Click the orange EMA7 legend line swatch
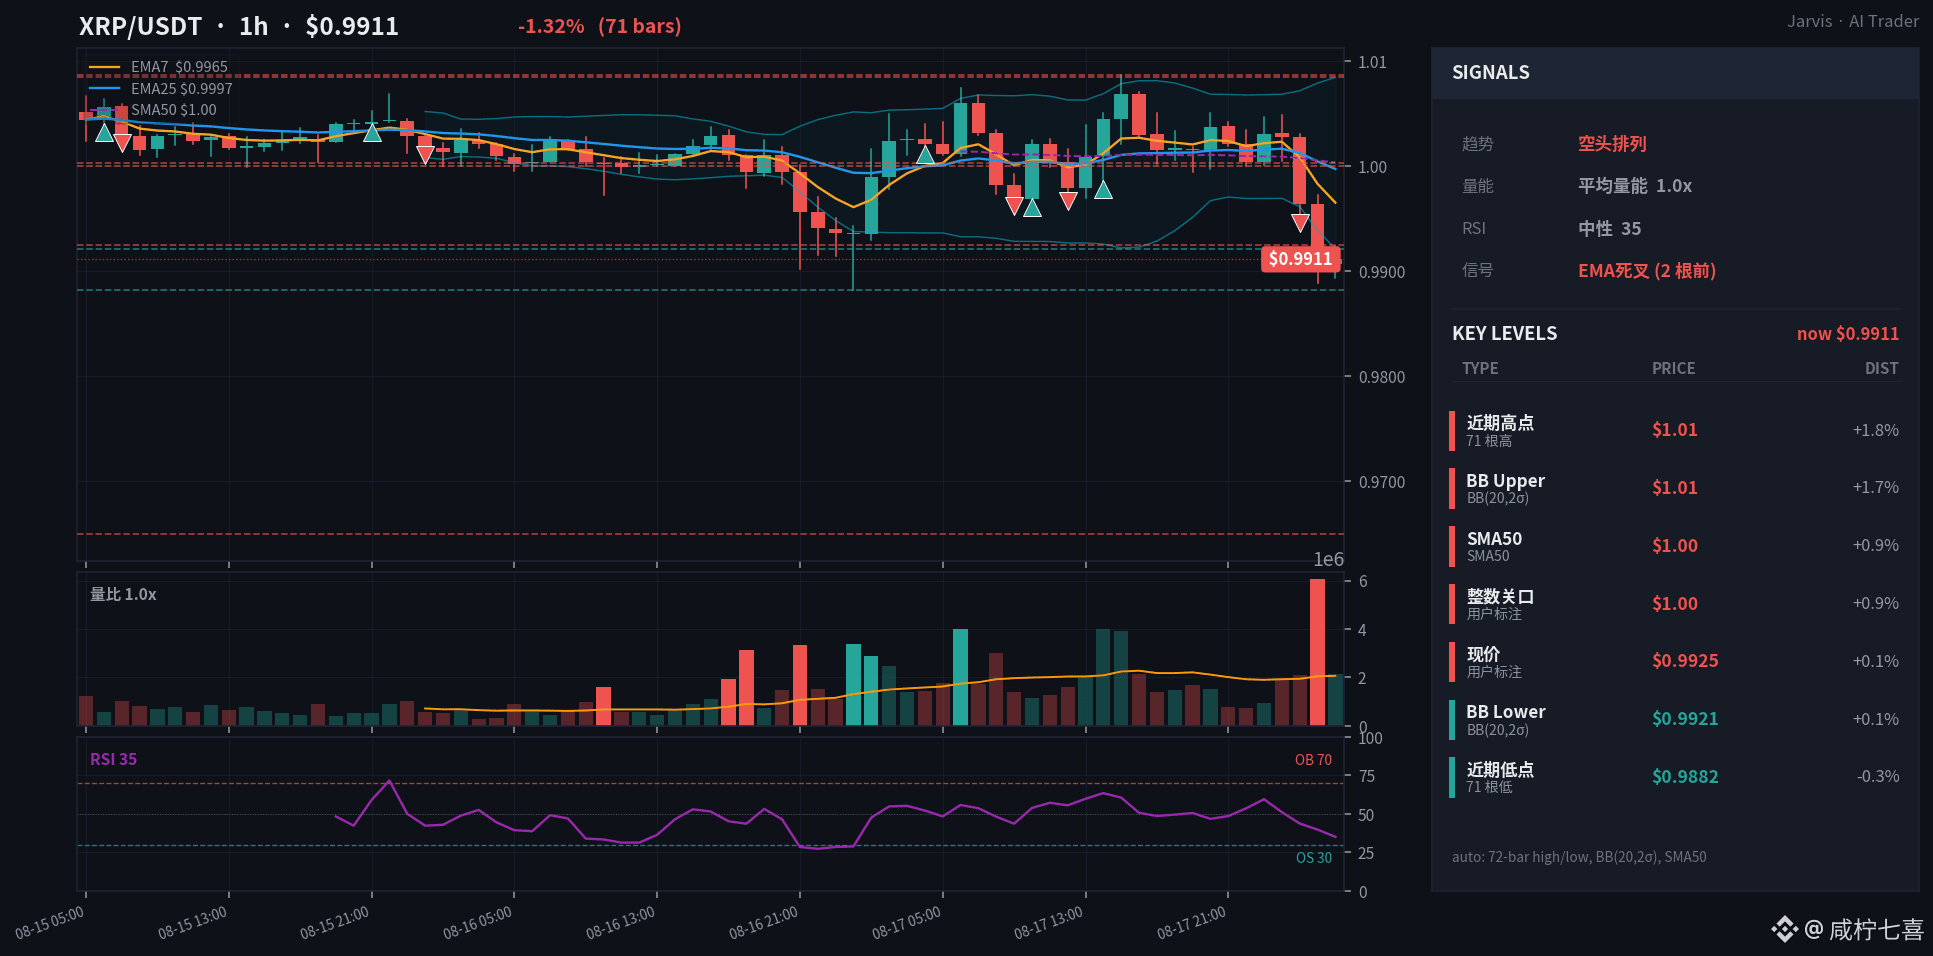This screenshot has width=1933, height=956. click(x=104, y=67)
